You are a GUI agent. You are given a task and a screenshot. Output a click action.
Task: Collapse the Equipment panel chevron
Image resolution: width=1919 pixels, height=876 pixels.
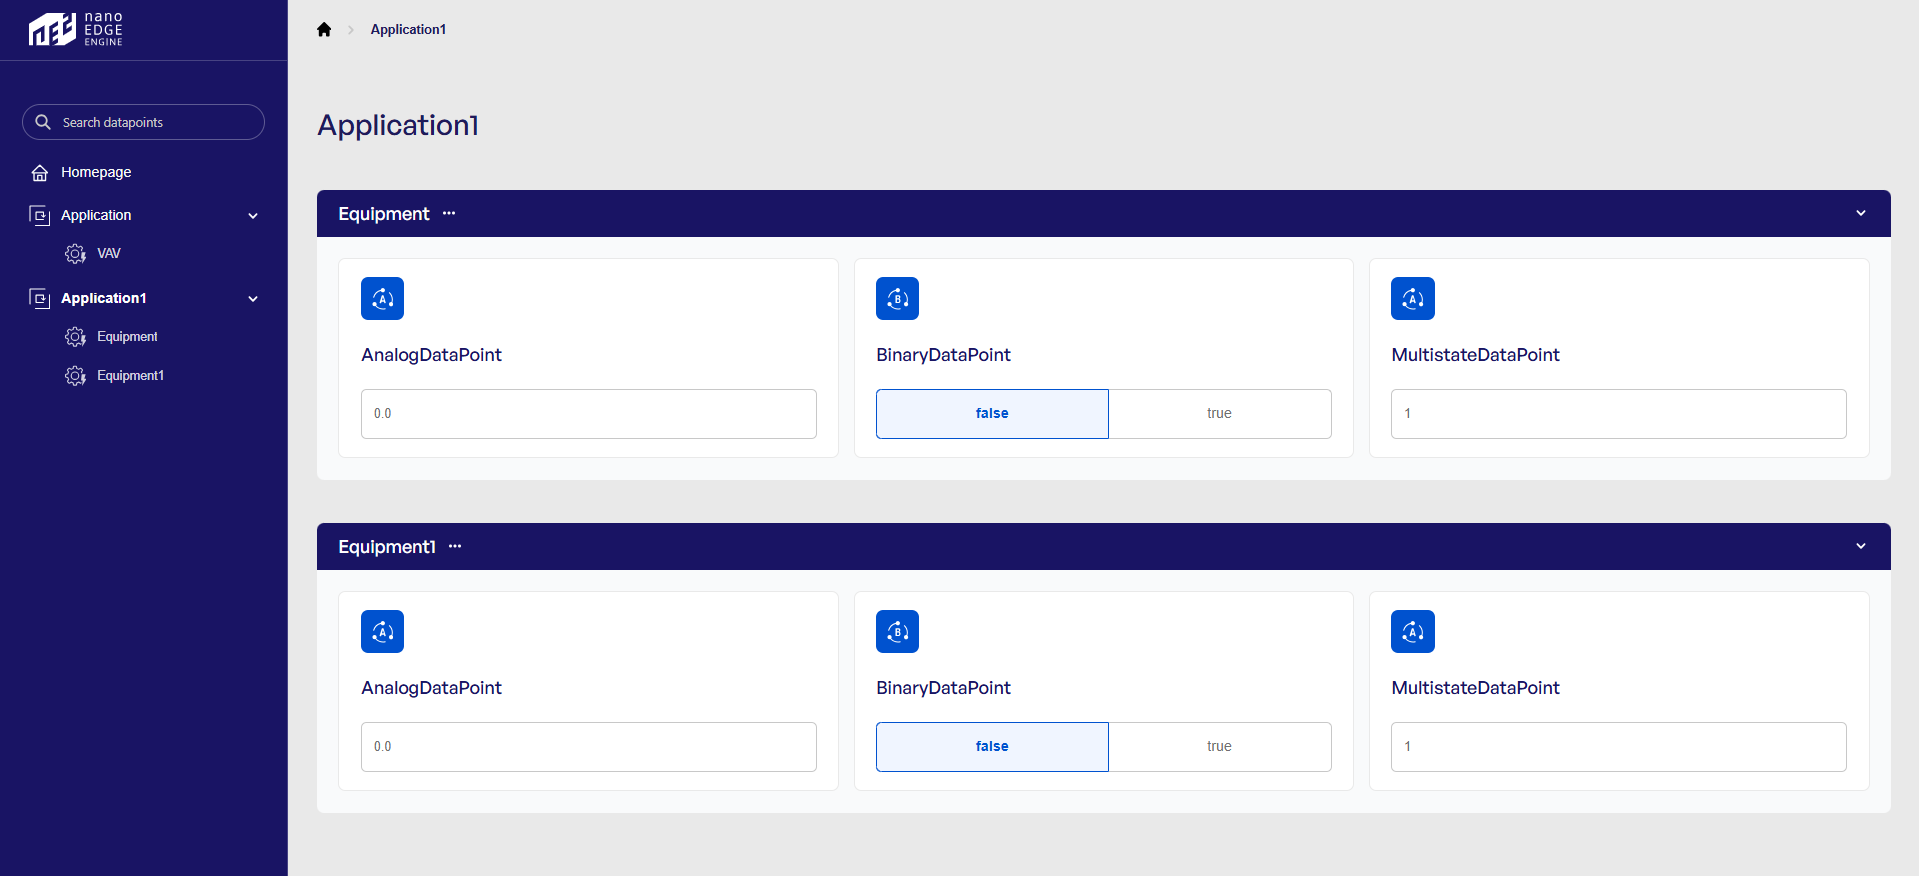1860,213
